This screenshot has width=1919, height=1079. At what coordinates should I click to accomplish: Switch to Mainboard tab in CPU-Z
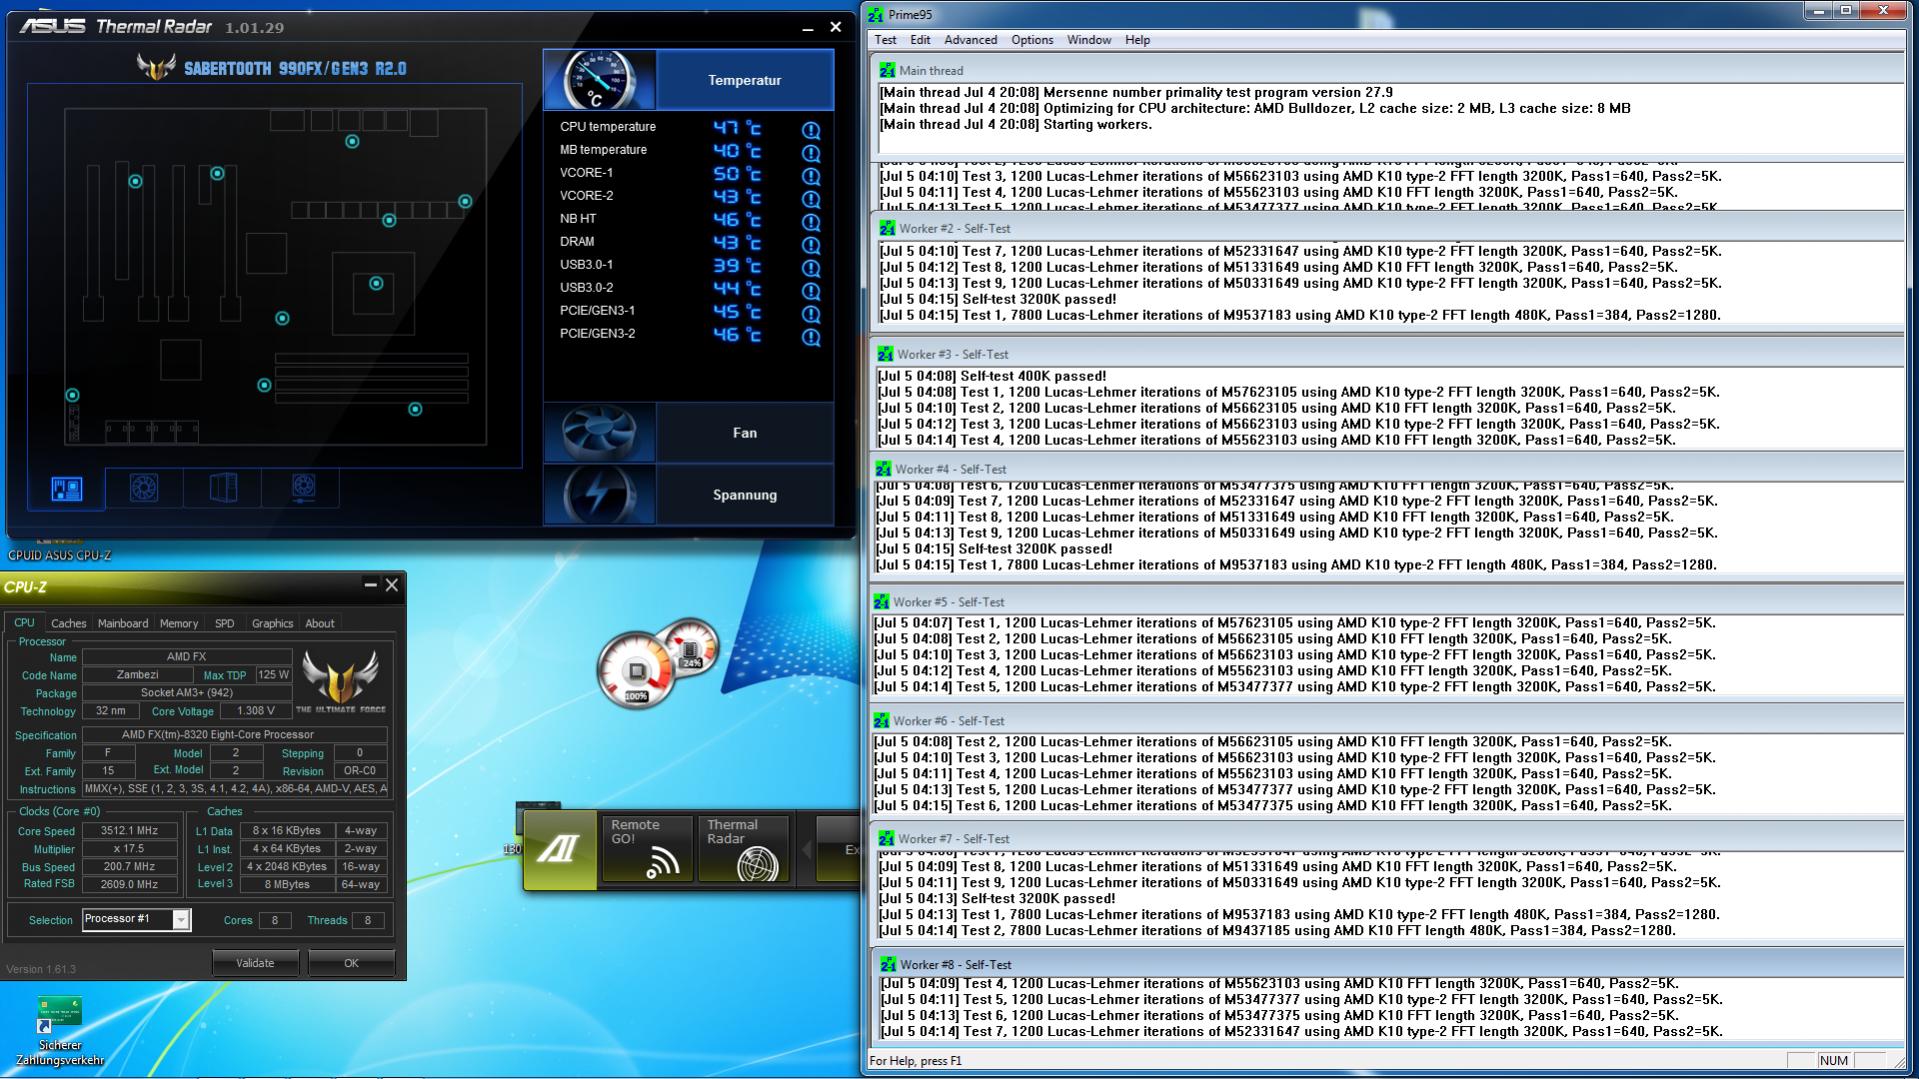(122, 623)
